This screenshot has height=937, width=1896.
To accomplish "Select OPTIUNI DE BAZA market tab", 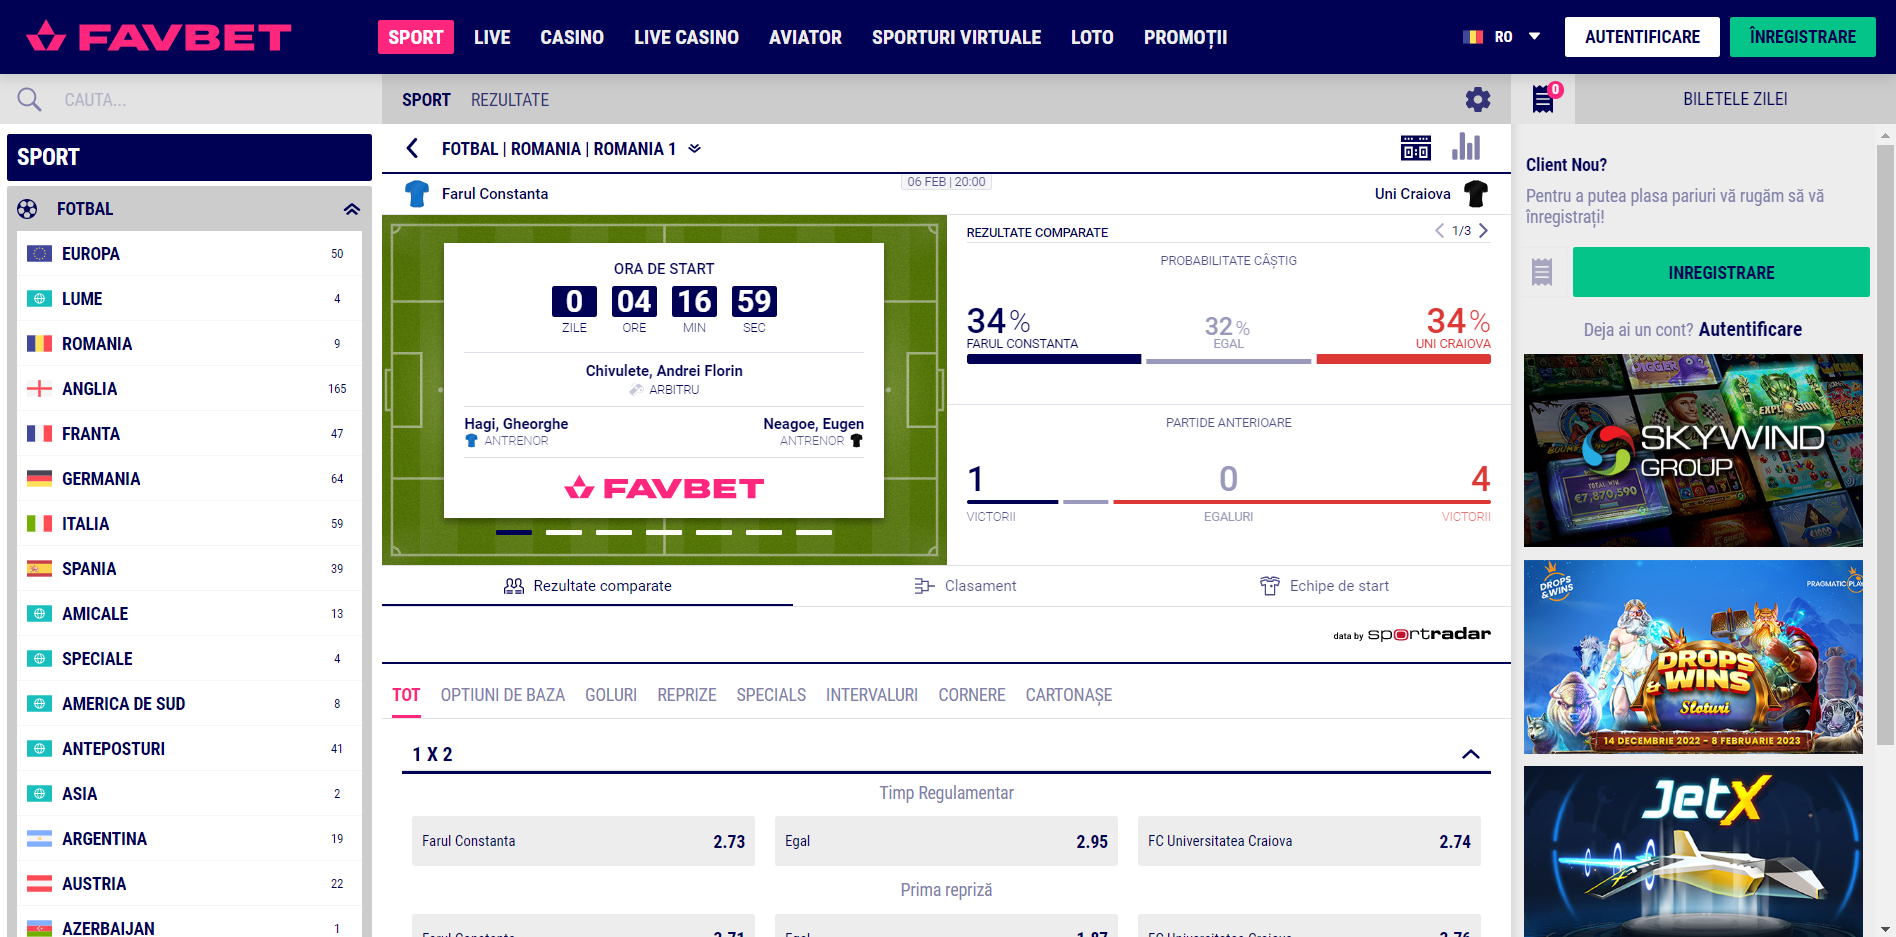I will coord(503,695).
